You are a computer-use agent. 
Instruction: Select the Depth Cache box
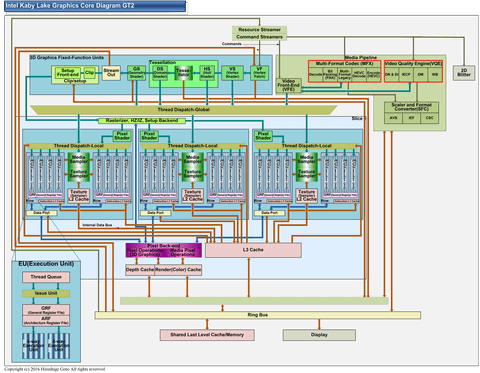point(140,270)
